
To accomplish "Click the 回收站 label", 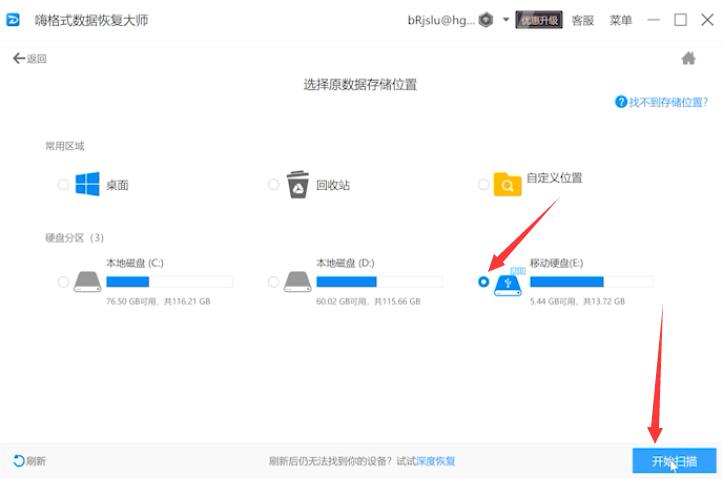I will (333, 185).
